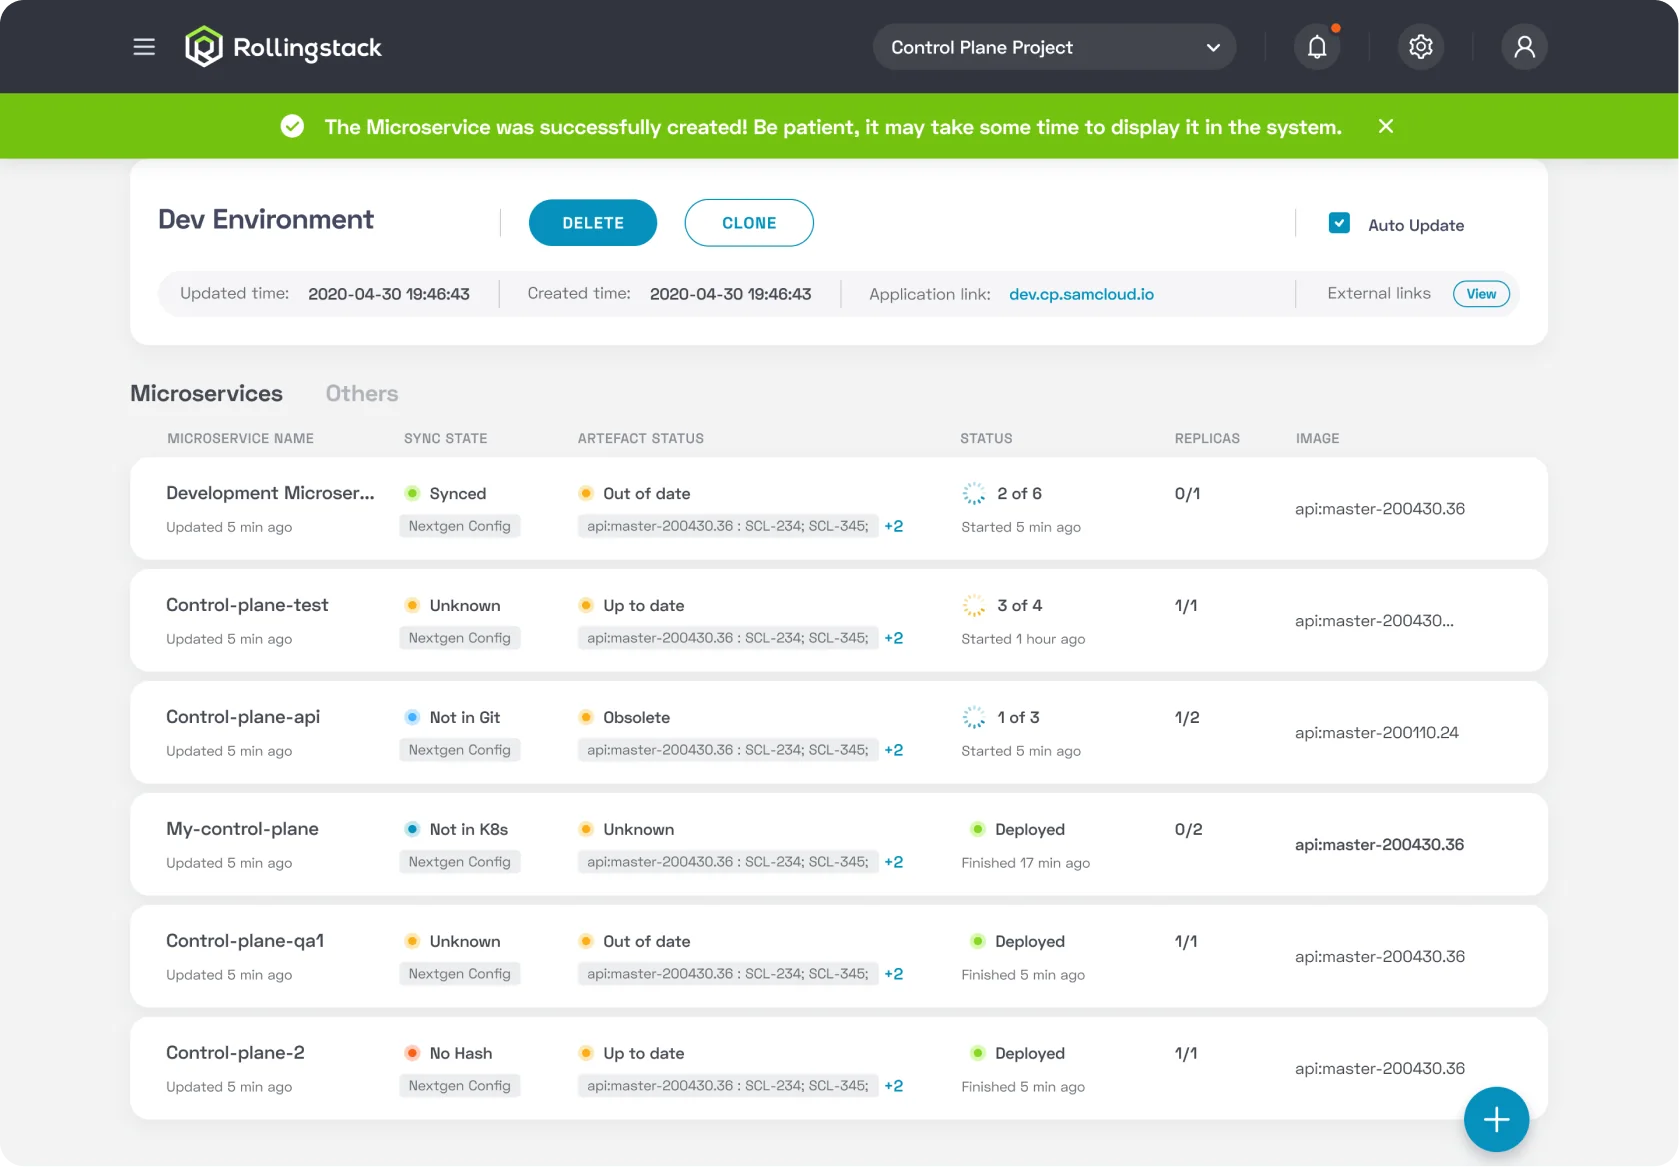Click the Rollingstack logo
The image size is (1679, 1167).
point(283,47)
